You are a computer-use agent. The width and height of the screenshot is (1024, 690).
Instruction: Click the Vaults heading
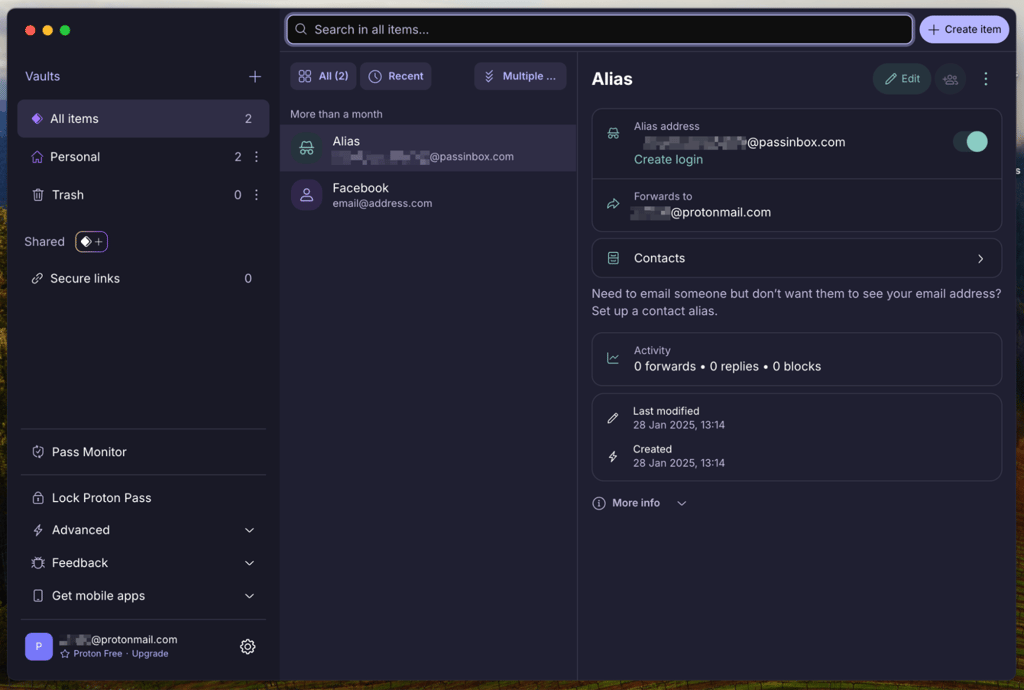click(42, 76)
